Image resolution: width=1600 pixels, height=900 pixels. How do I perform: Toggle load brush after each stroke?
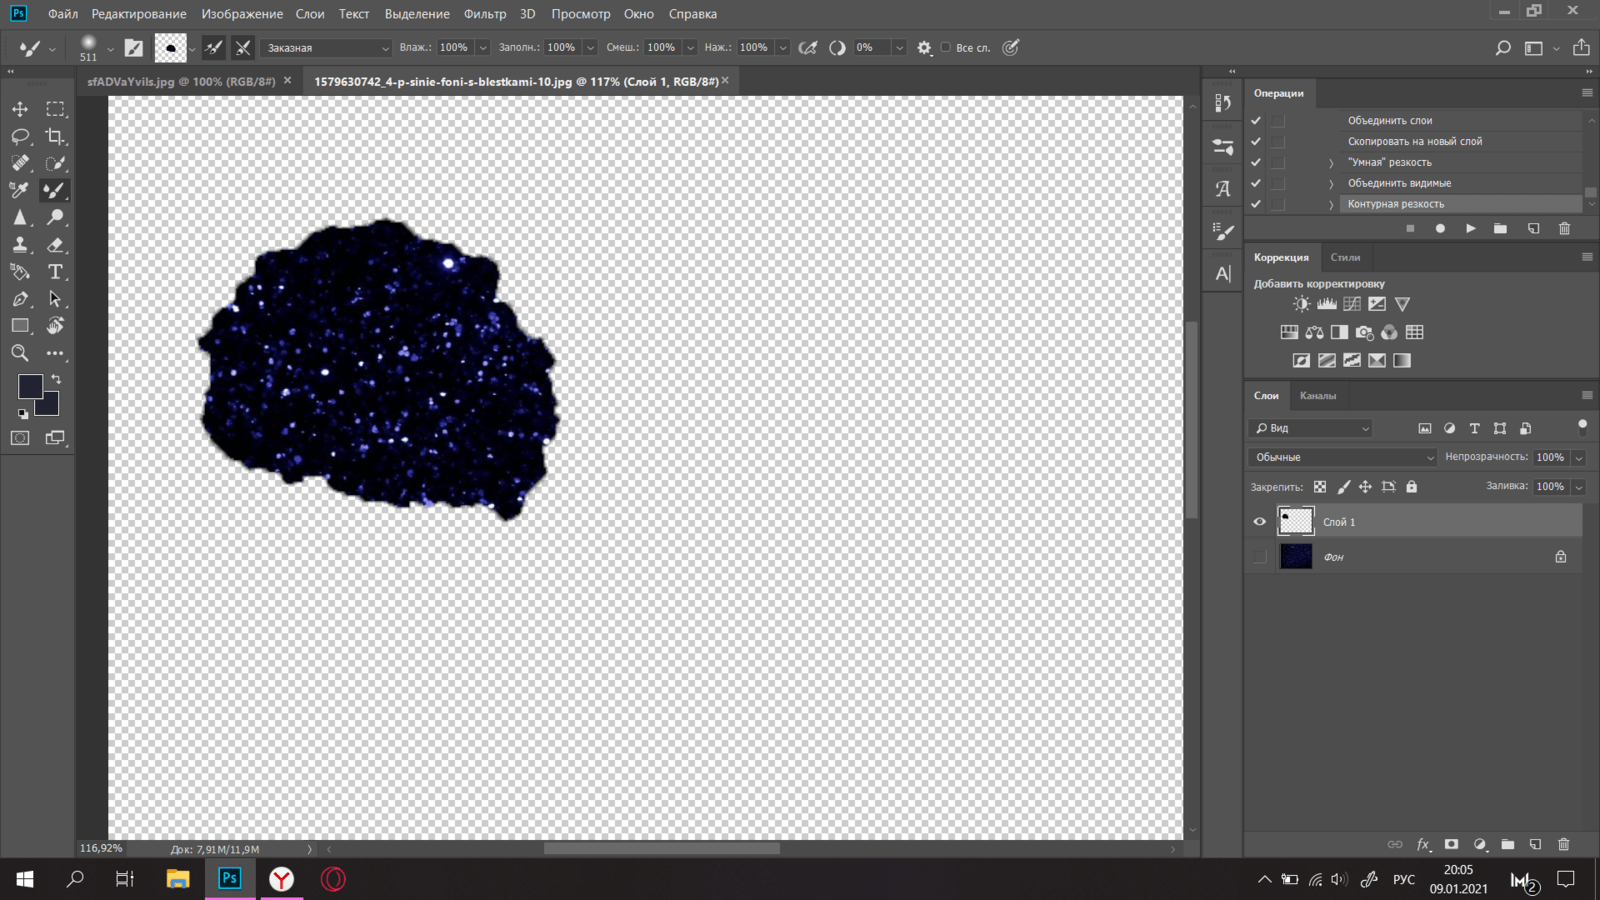point(213,47)
